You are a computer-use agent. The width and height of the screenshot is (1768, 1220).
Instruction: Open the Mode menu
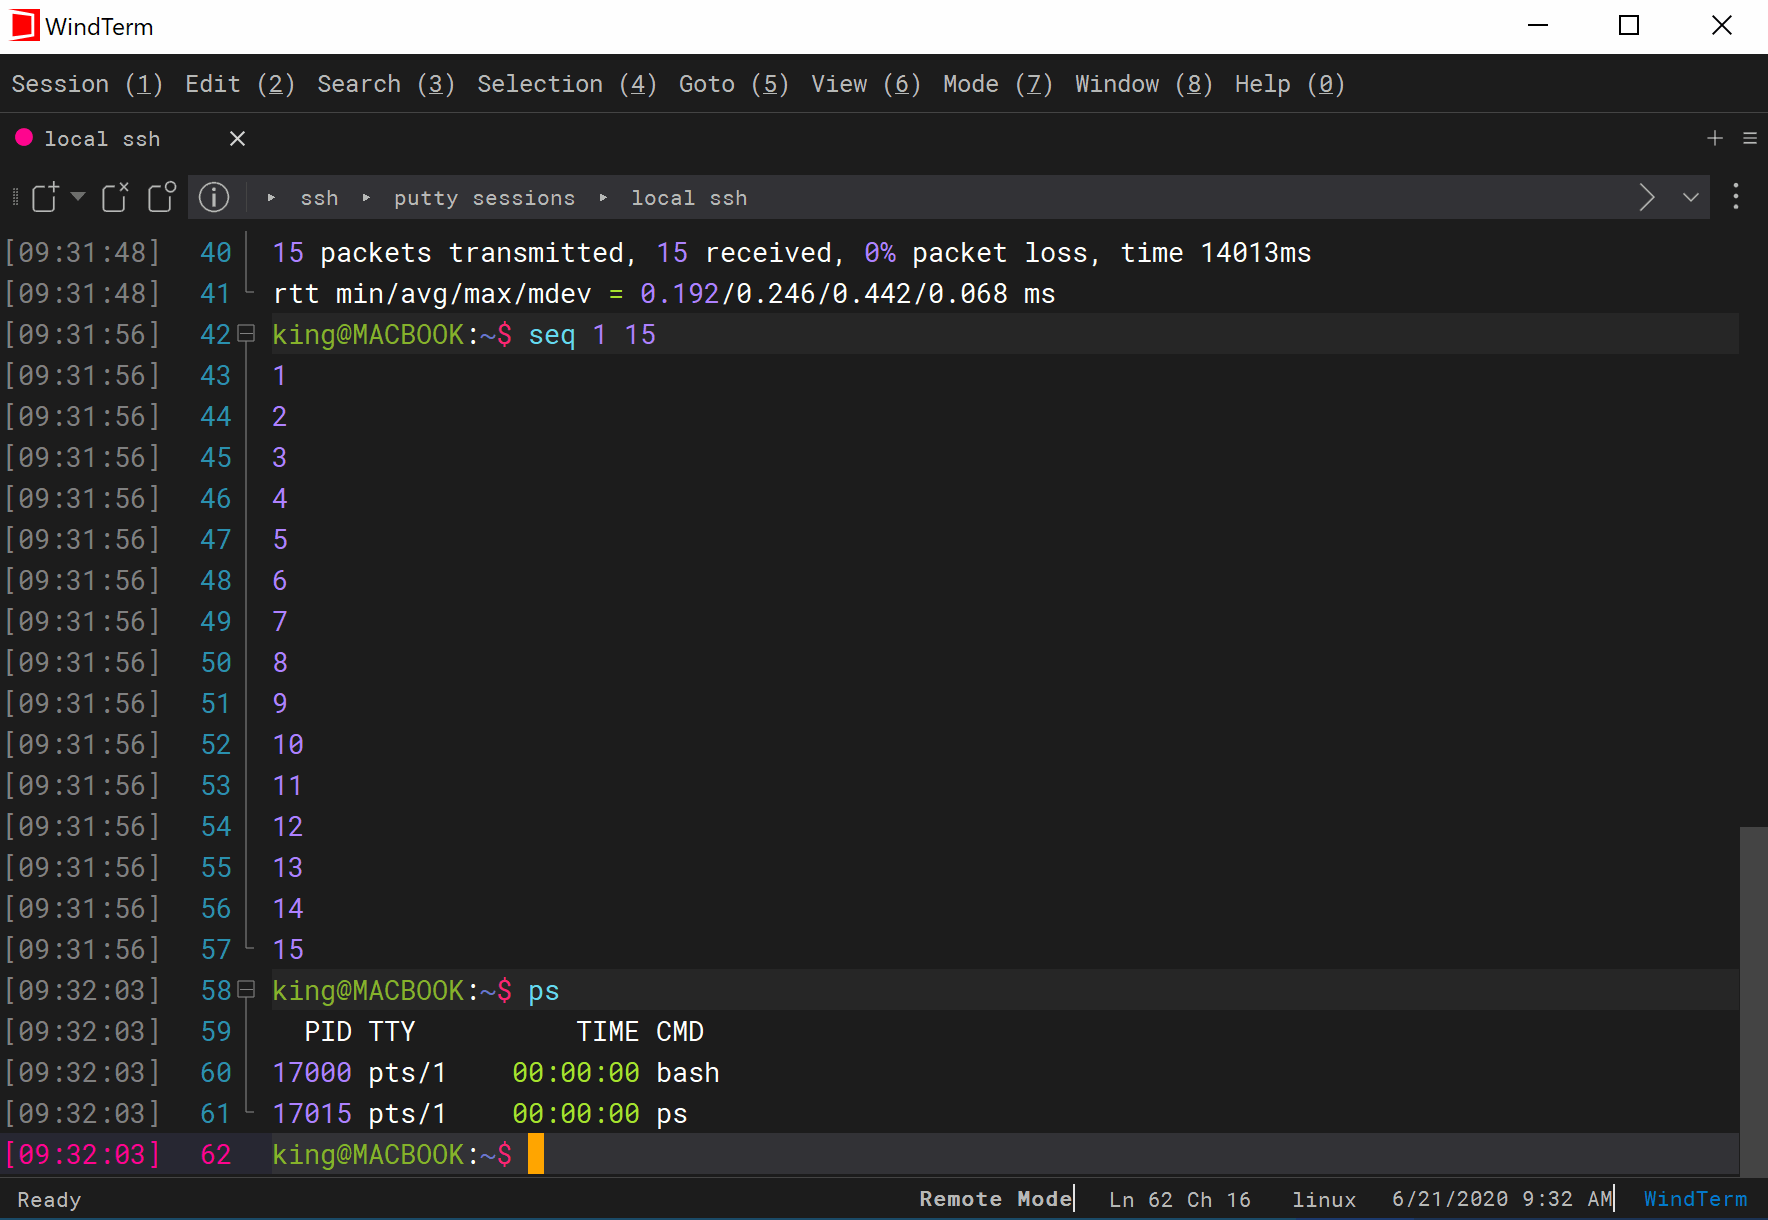pyautogui.click(x=996, y=84)
